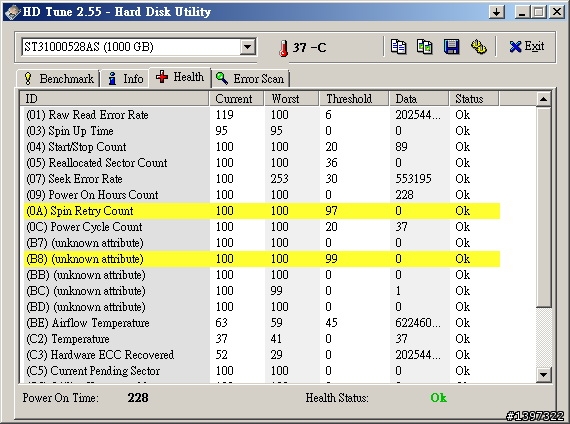Image resolution: width=570 pixels, height=424 pixels.
Task: Select highlighted Spin Retry Count row
Action: (262, 211)
